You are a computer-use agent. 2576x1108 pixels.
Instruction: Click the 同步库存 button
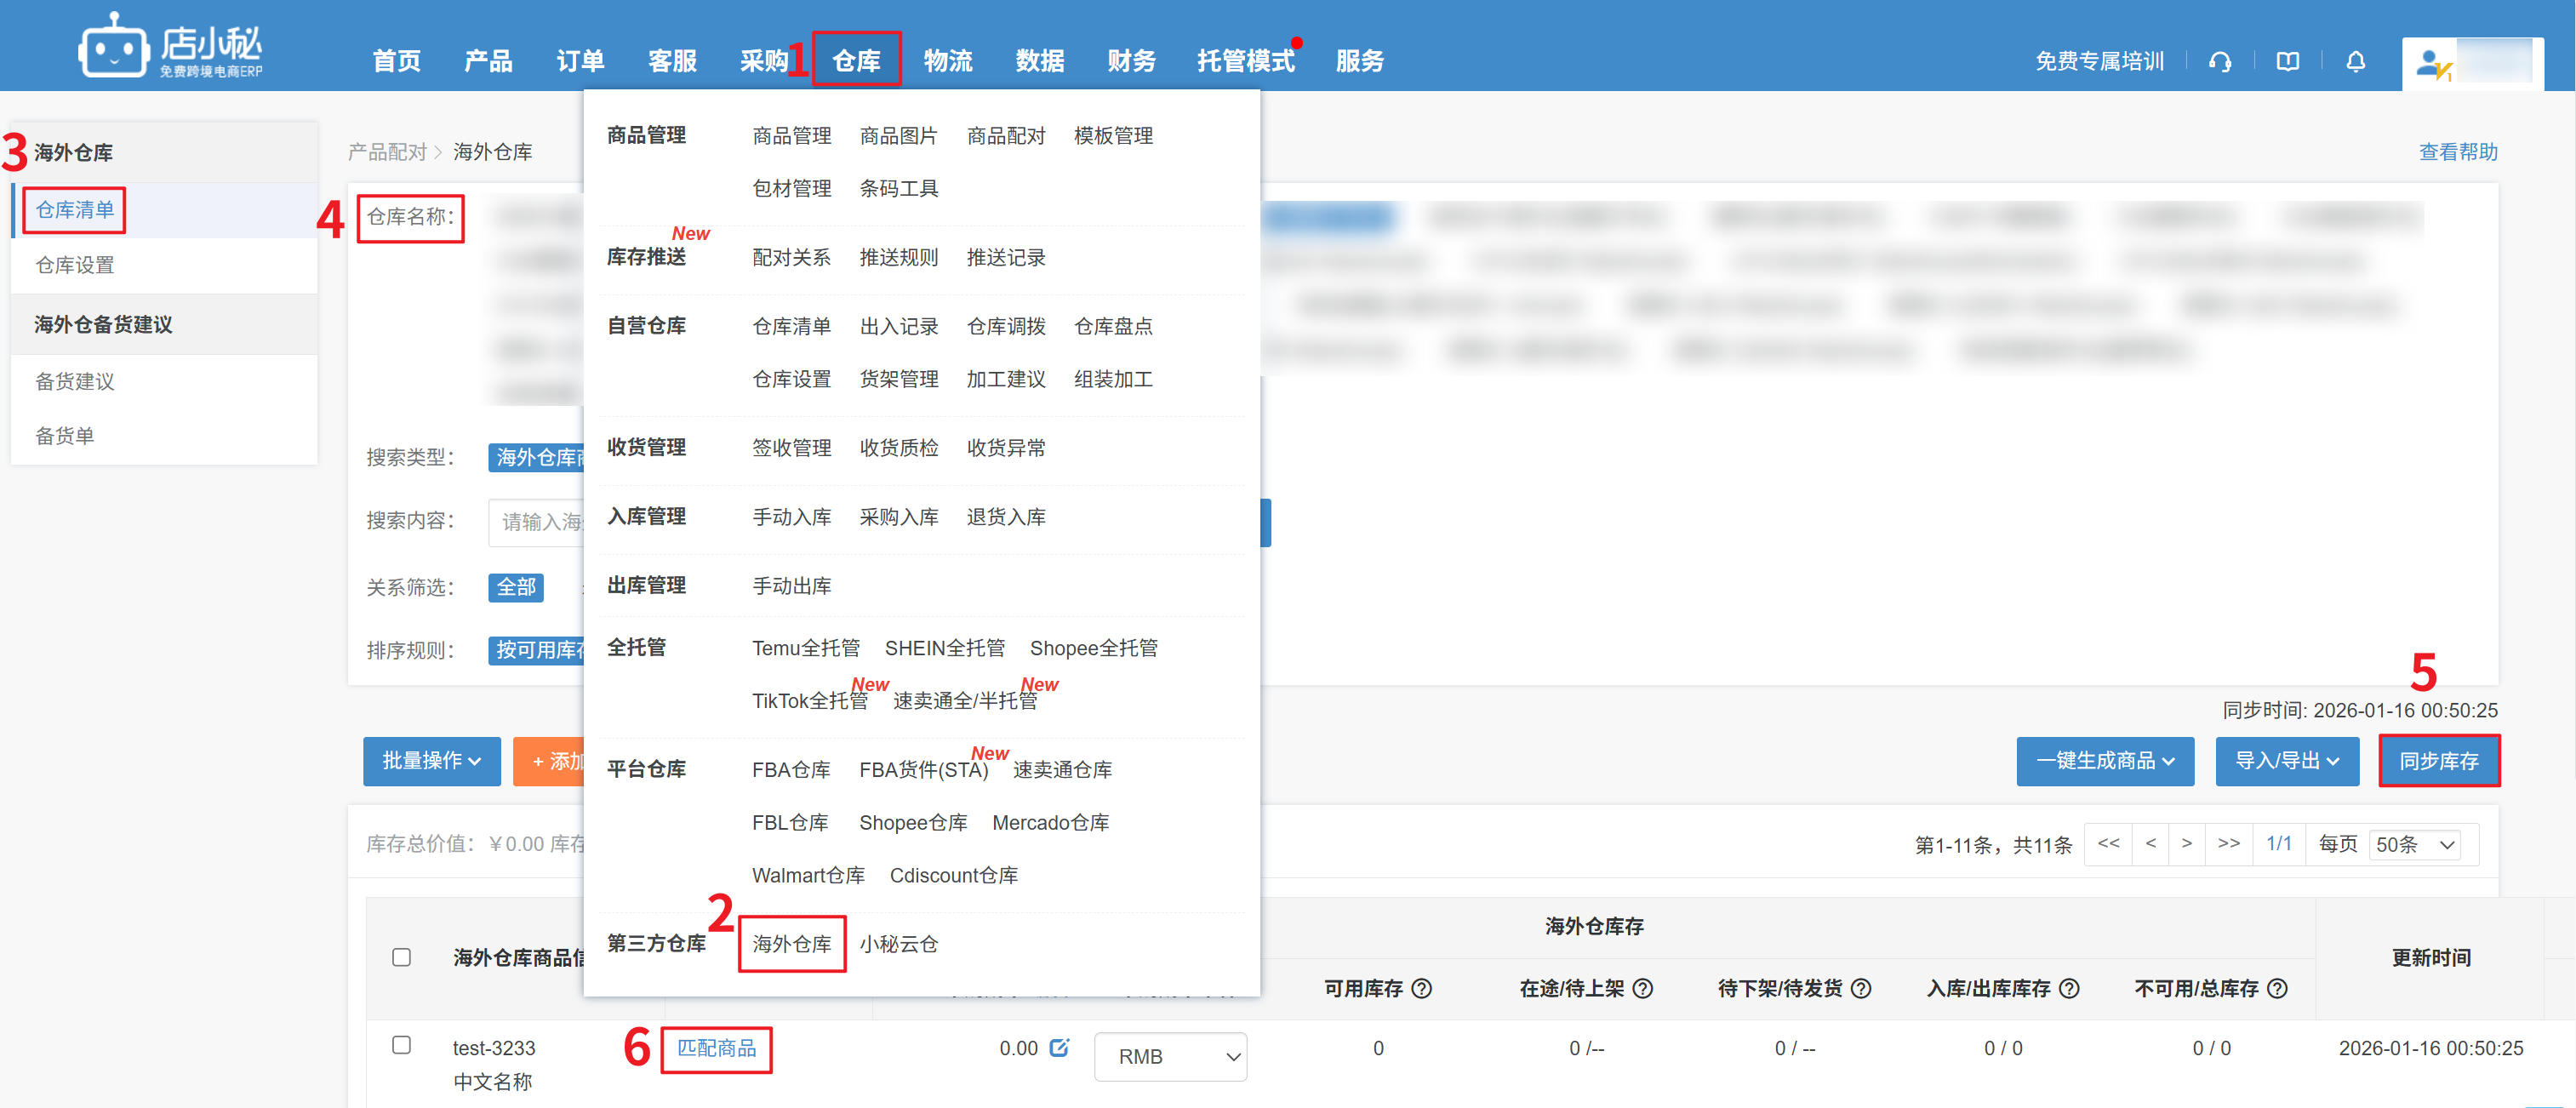[2438, 761]
